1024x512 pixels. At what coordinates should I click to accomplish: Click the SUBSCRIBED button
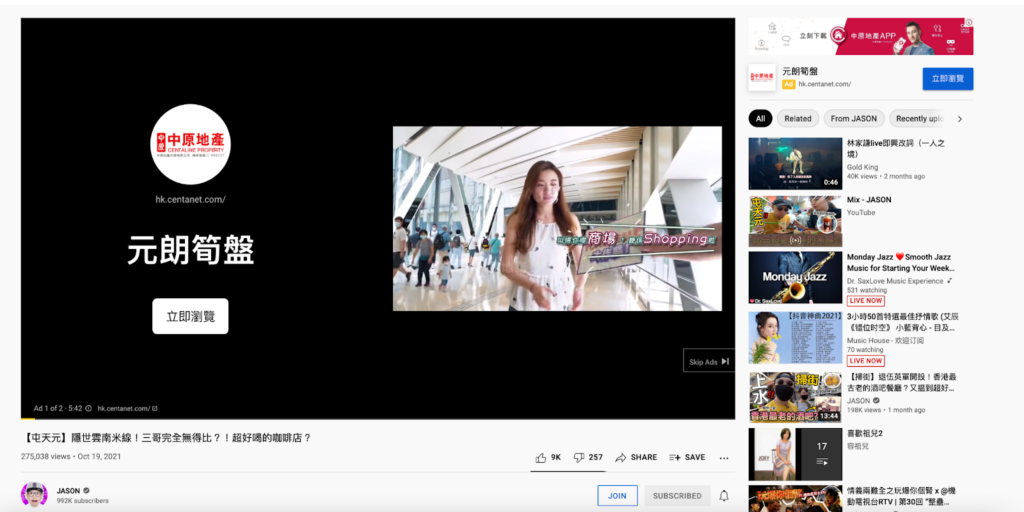coord(677,496)
